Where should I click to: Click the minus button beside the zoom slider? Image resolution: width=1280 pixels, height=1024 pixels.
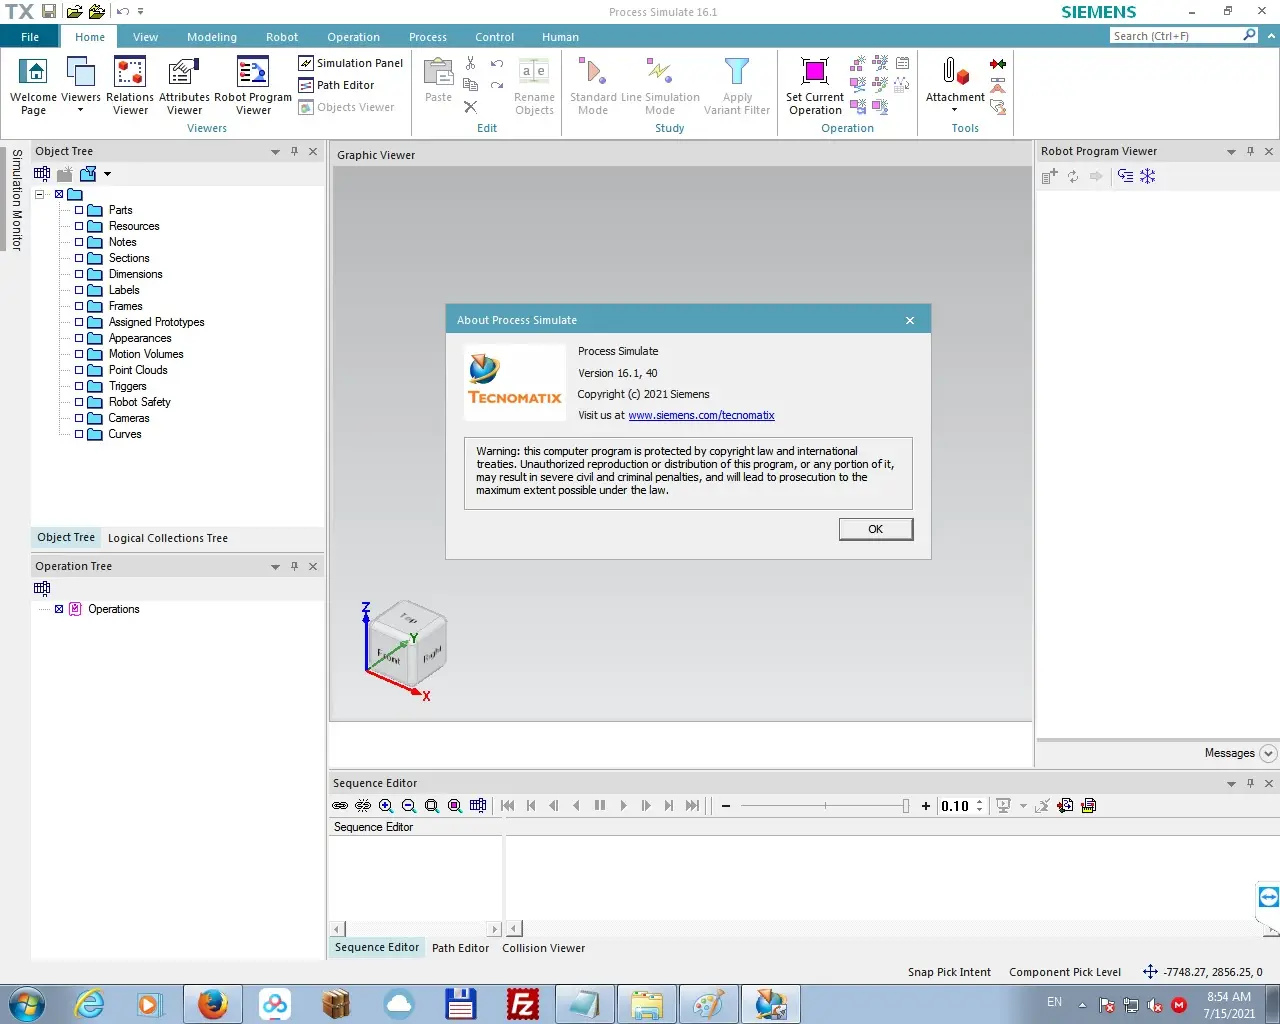click(x=726, y=806)
